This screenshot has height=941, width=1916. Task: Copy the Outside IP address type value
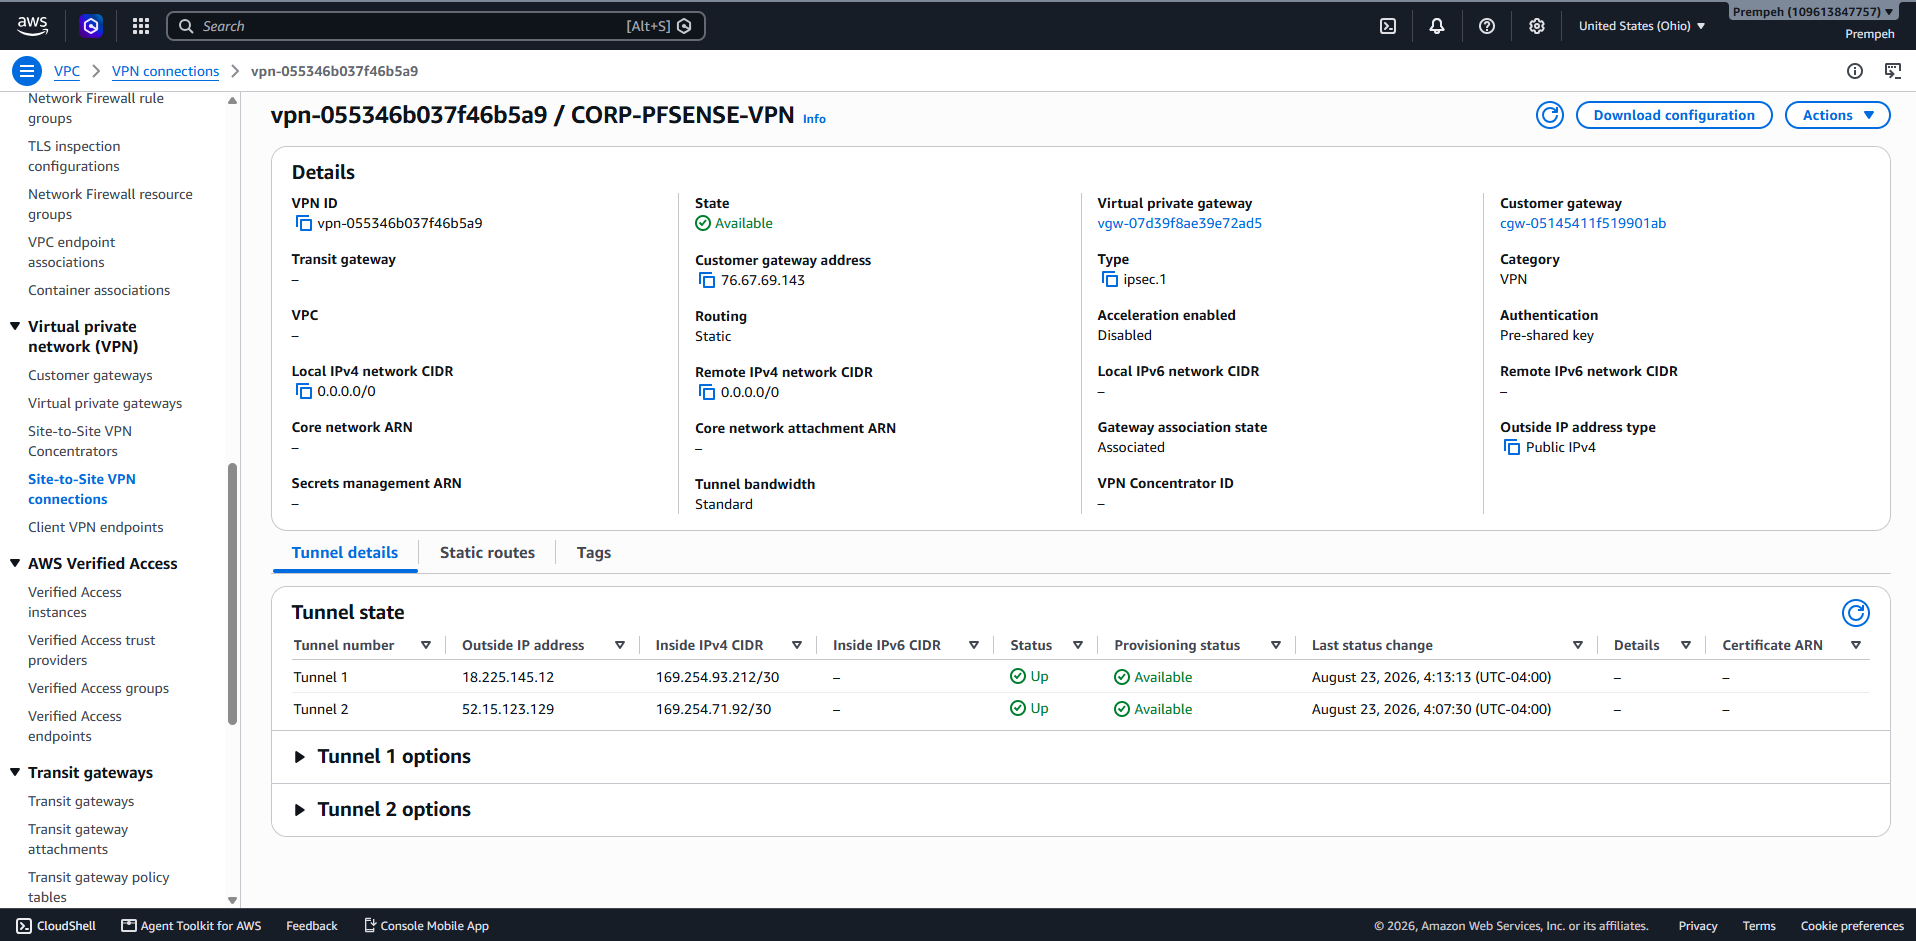[x=1512, y=447]
